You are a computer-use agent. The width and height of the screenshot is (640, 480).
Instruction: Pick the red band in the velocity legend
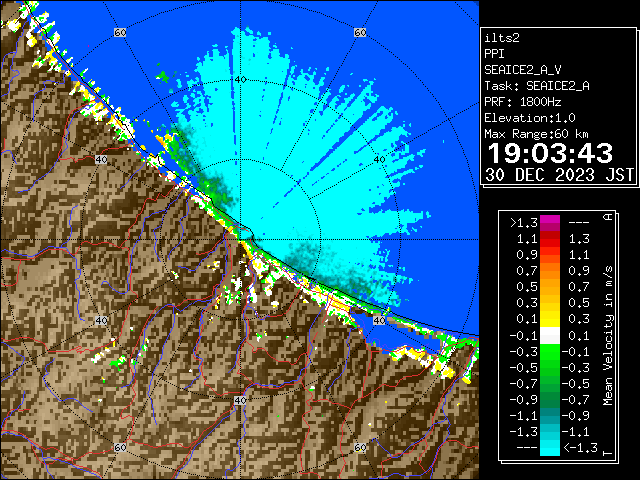[x=550, y=240]
